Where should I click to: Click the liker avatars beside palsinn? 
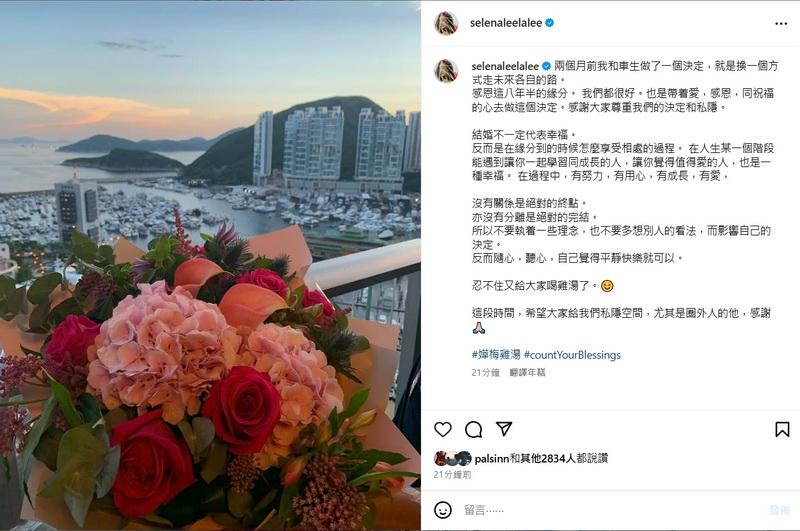point(453,459)
